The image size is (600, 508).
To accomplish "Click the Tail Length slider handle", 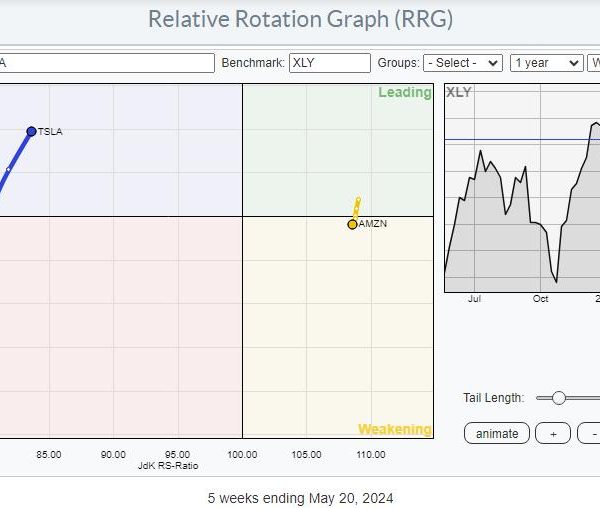I will pyautogui.click(x=558, y=398).
